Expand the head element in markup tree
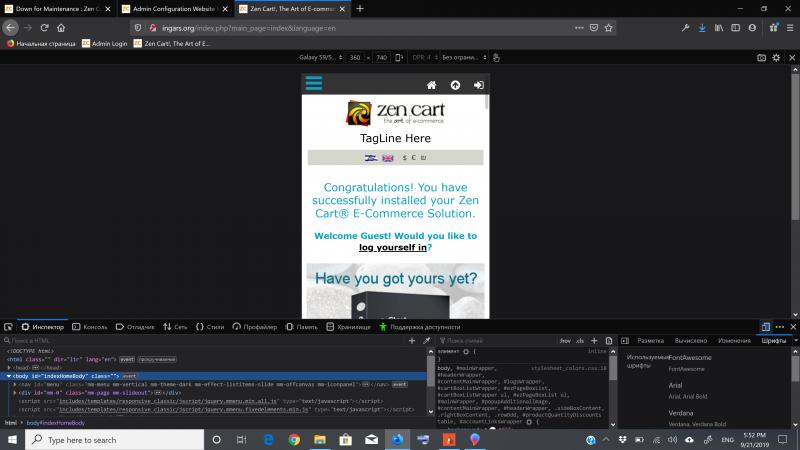Screen dimensions: 800x450 coord(9,368)
